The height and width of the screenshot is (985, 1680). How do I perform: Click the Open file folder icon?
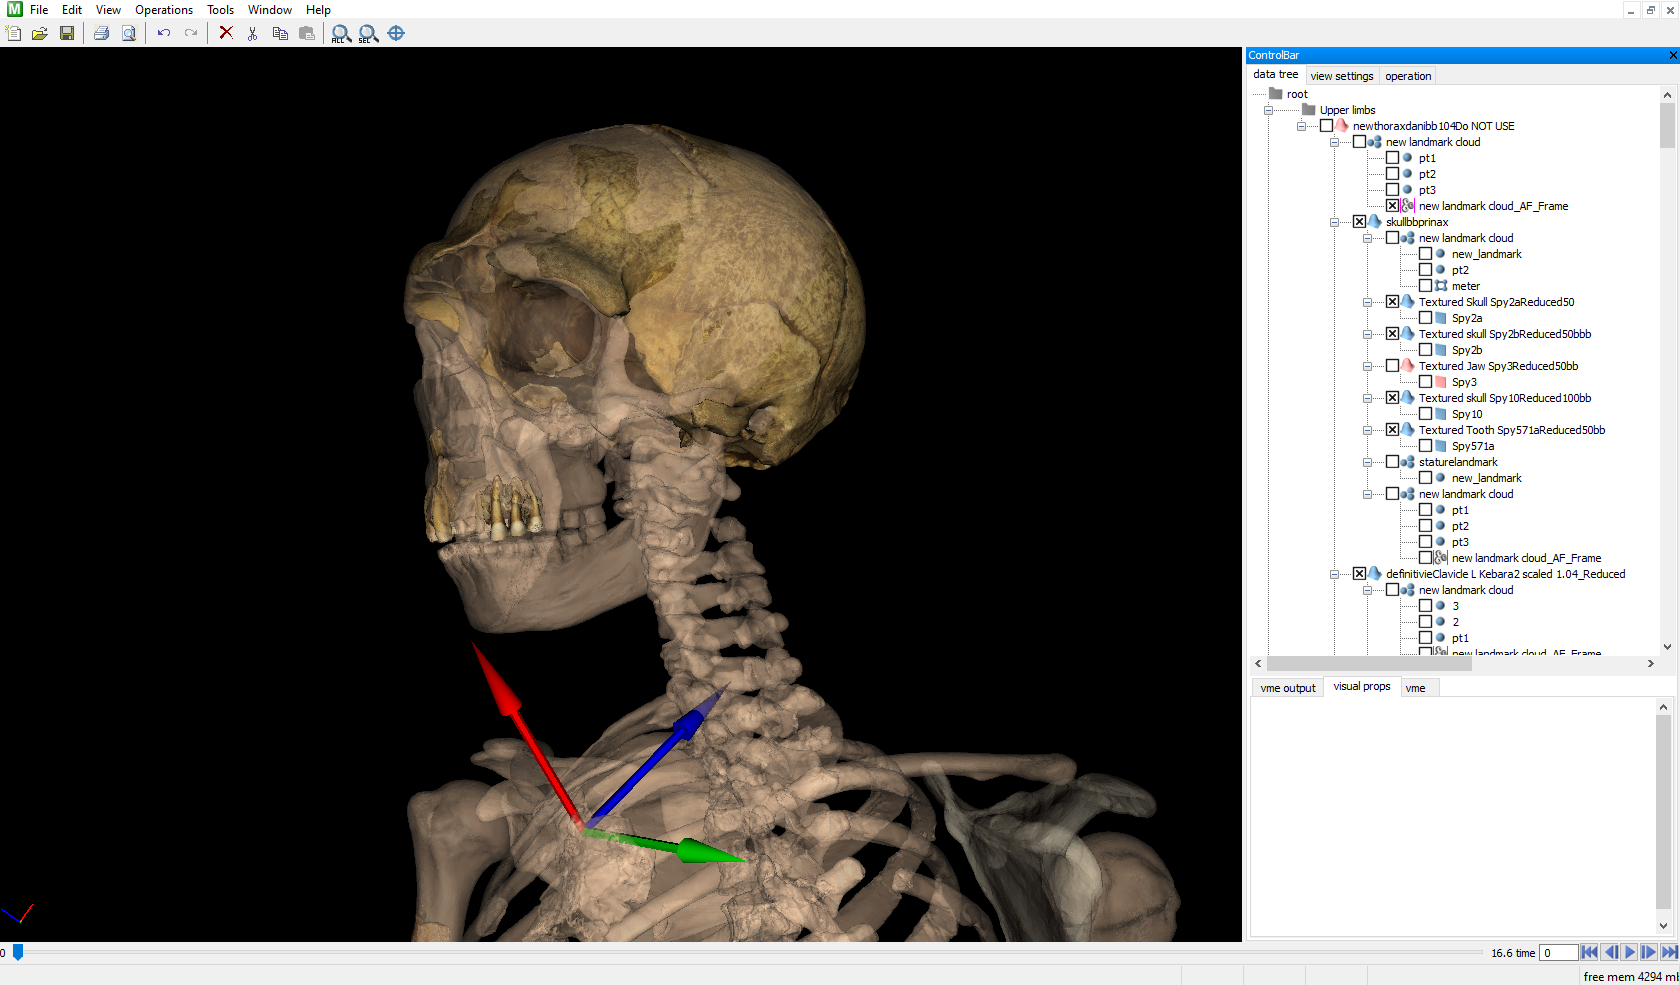pyautogui.click(x=40, y=33)
